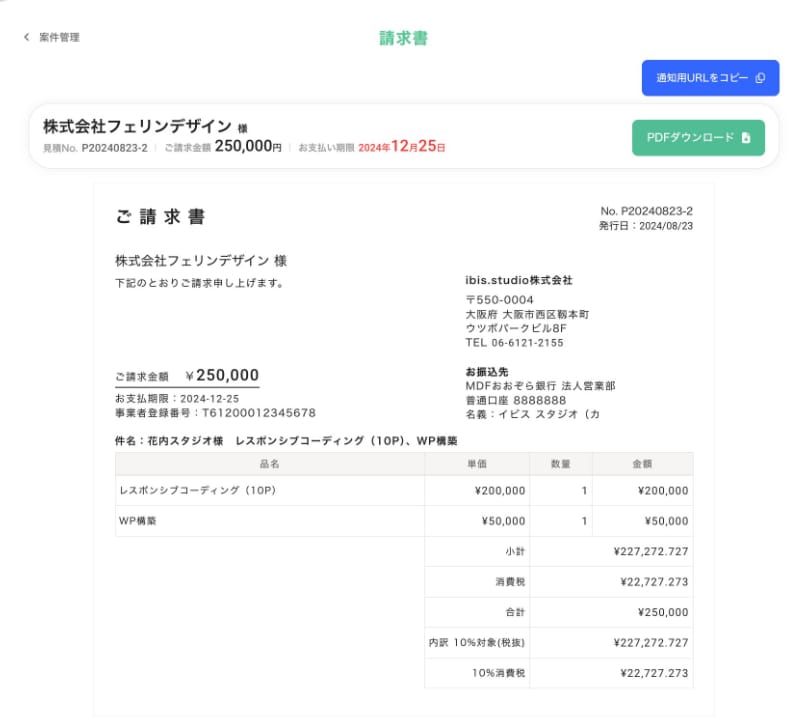The width and height of the screenshot is (800, 722).
Task: Open the 案件管理 link
Action: pos(59,37)
